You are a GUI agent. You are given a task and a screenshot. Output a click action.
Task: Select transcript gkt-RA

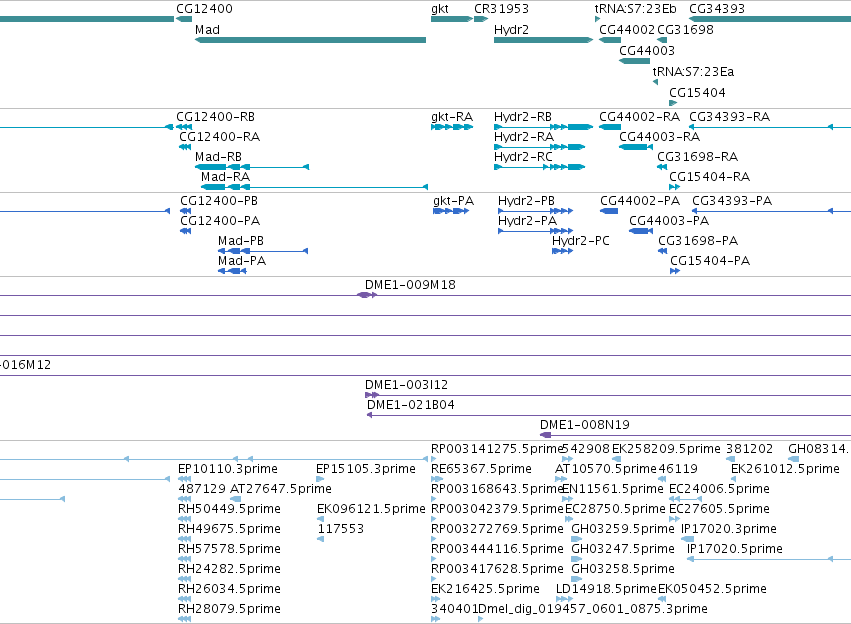click(x=452, y=127)
